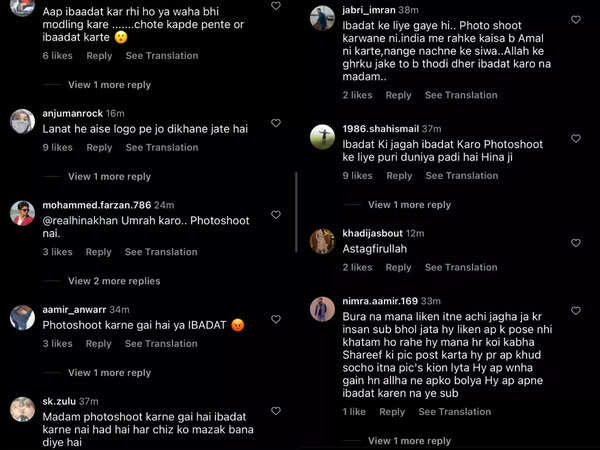The height and width of the screenshot is (450, 600).
Task: Like sk.zulu's comment heart icon
Action: click(x=276, y=410)
